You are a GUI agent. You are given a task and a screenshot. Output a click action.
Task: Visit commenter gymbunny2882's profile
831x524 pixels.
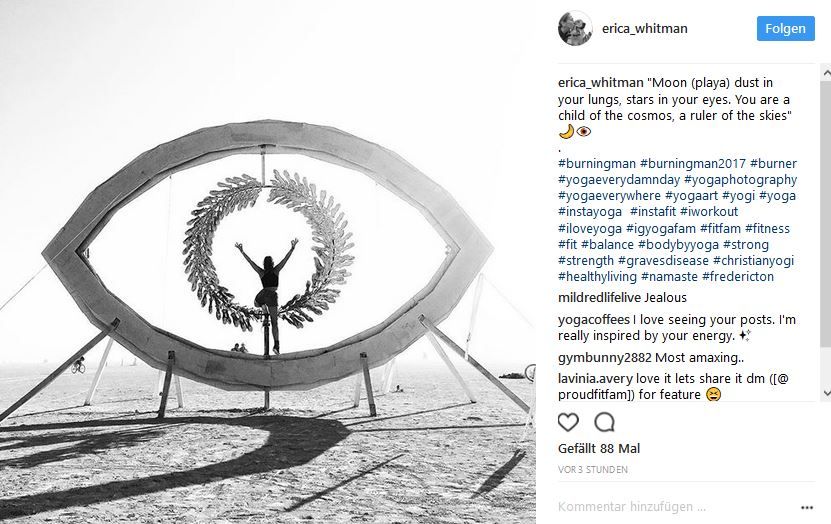pos(604,358)
